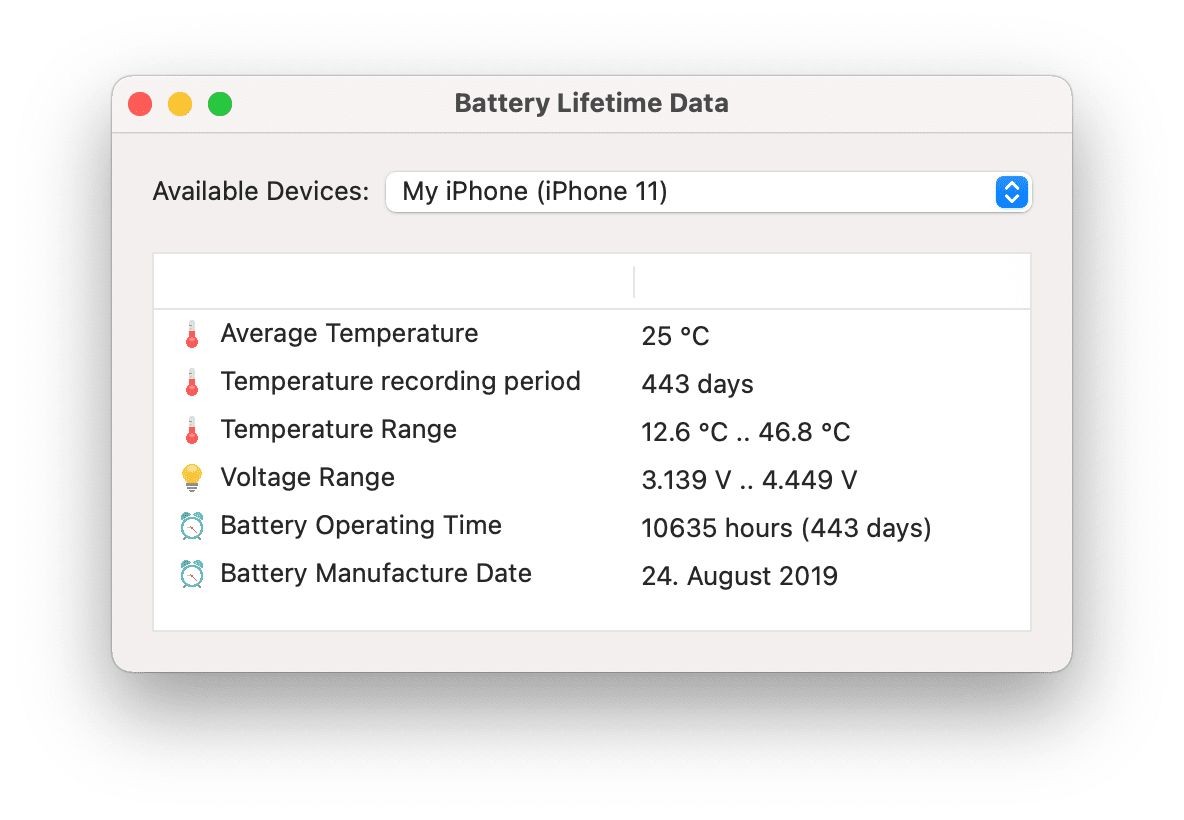
Task: Minimize window with the yellow button
Action: pyautogui.click(x=180, y=104)
